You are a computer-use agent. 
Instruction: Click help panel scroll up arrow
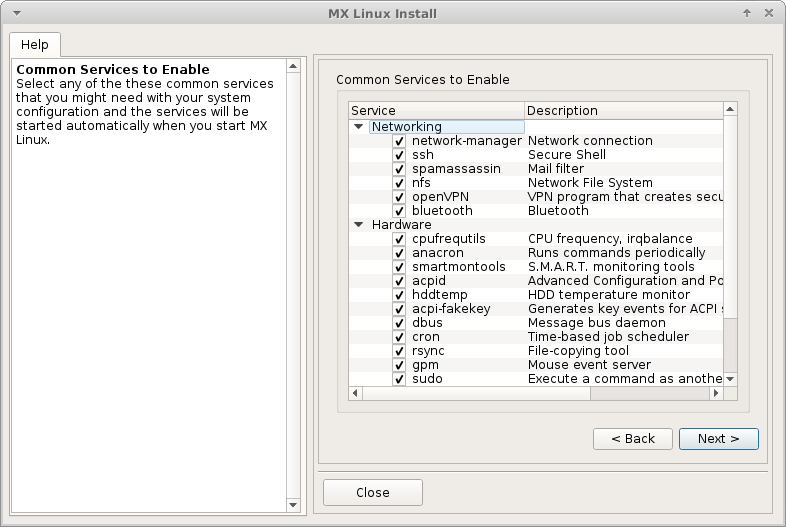click(293, 66)
